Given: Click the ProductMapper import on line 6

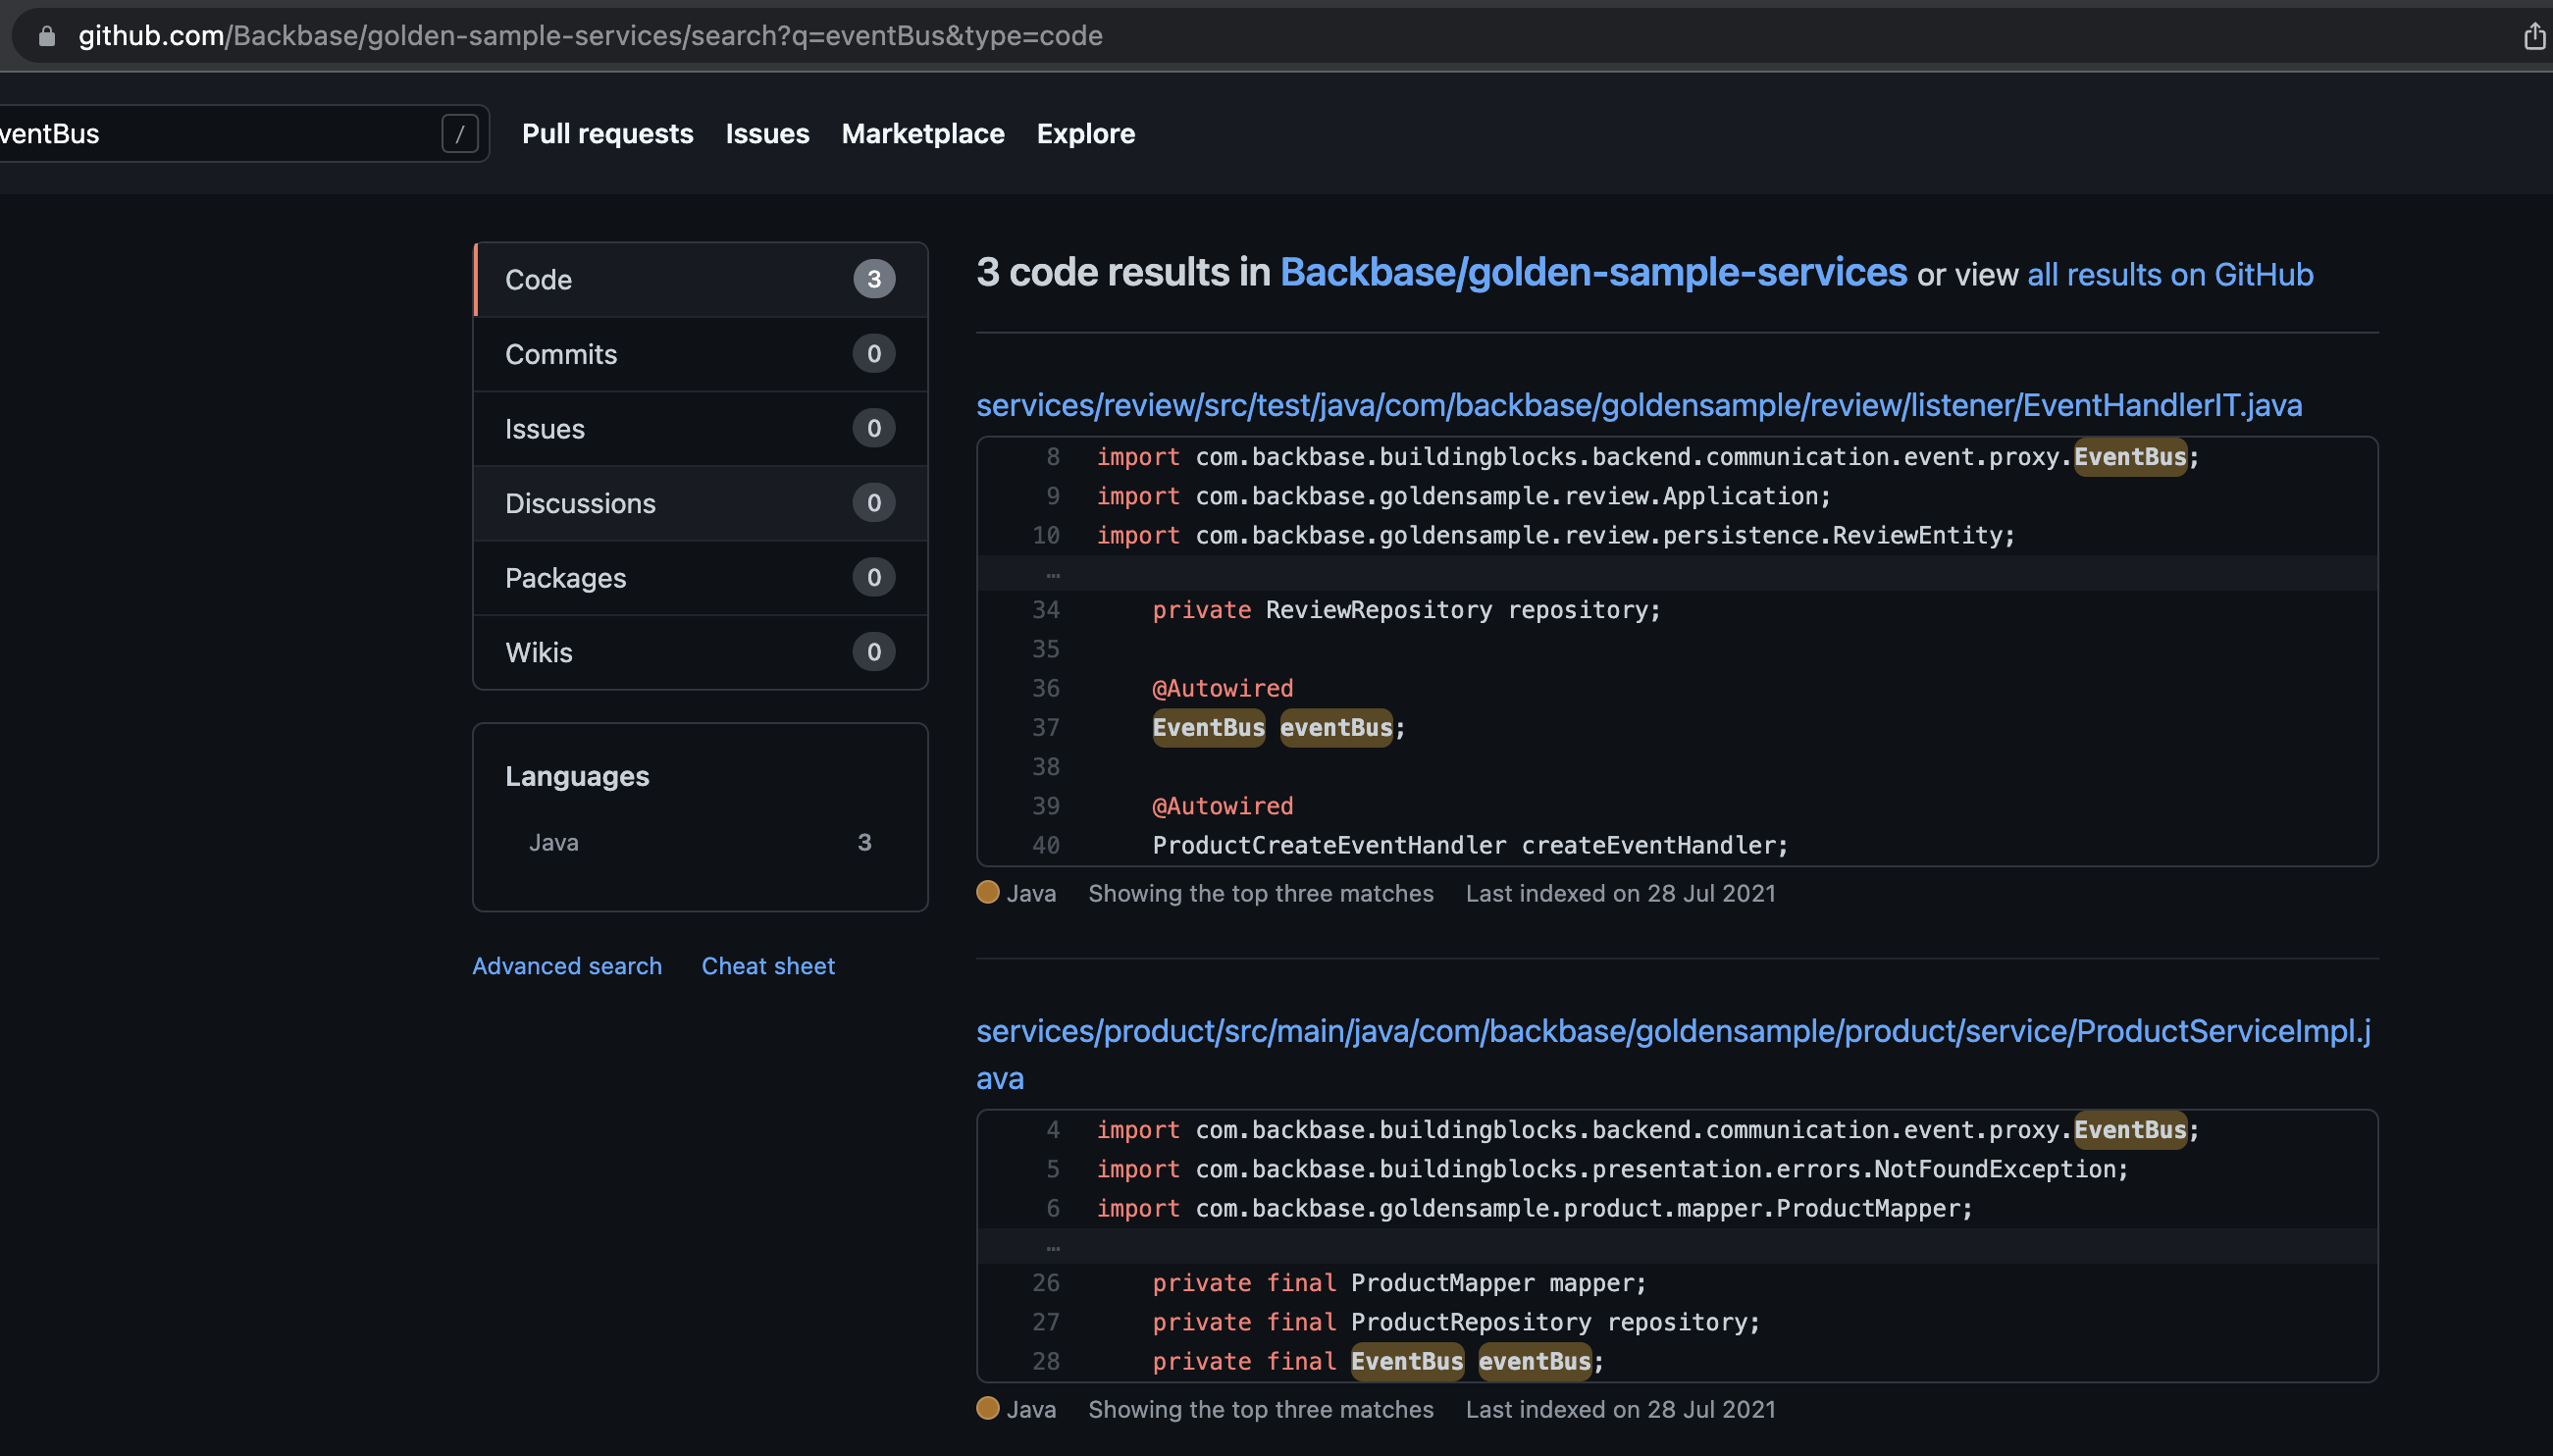Looking at the screenshot, I should 1534,1209.
